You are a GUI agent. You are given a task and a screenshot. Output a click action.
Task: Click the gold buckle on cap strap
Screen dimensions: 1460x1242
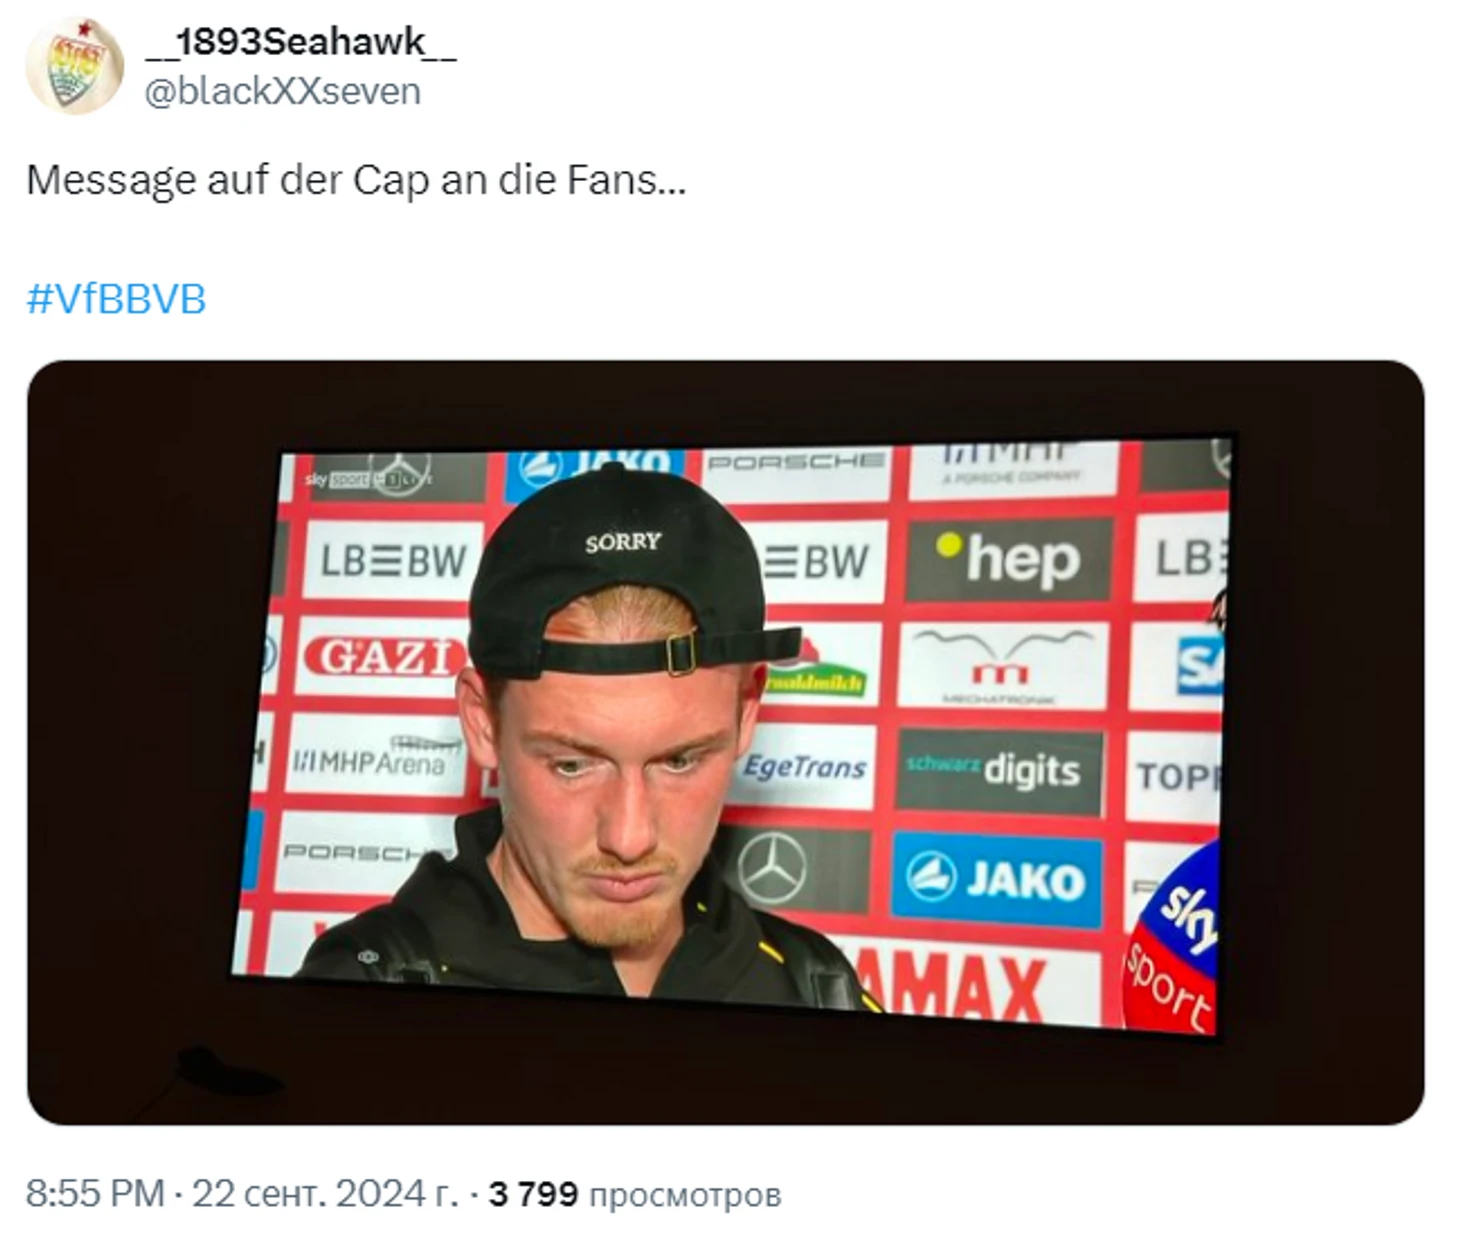[x=681, y=653]
